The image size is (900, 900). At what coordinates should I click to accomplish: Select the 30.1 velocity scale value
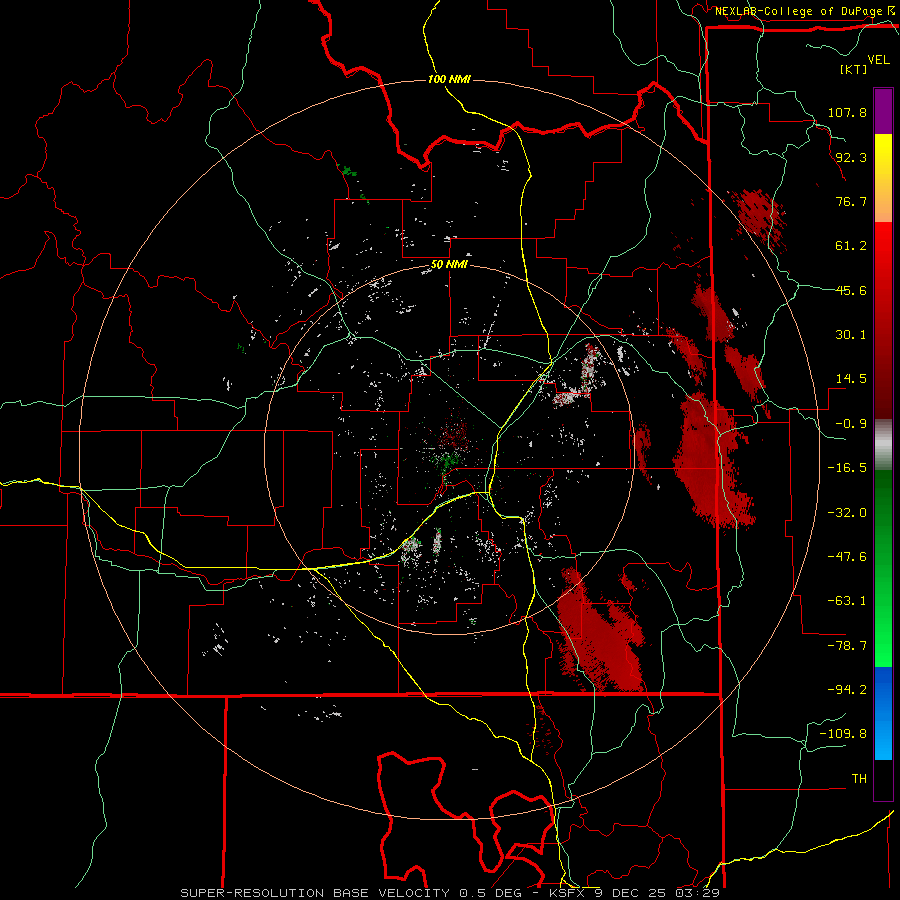pyautogui.click(x=851, y=335)
